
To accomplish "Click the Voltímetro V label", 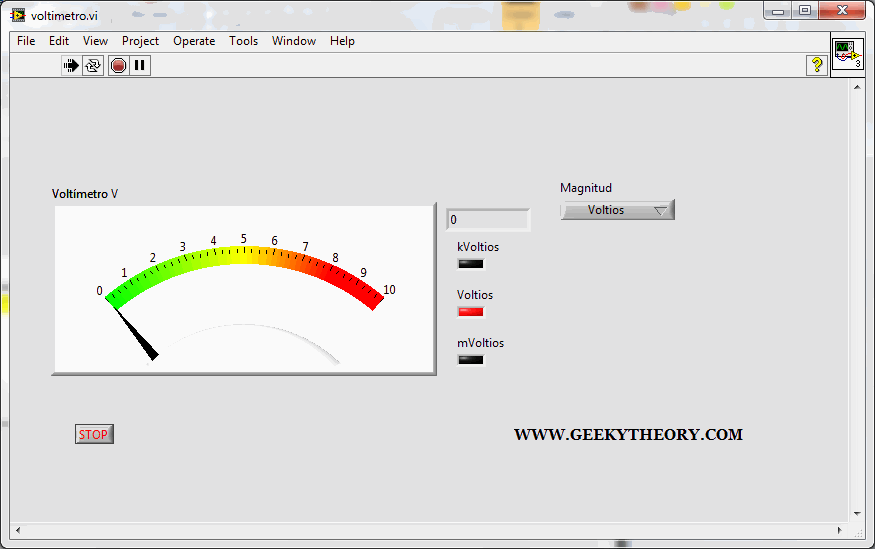I will [x=85, y=194].
